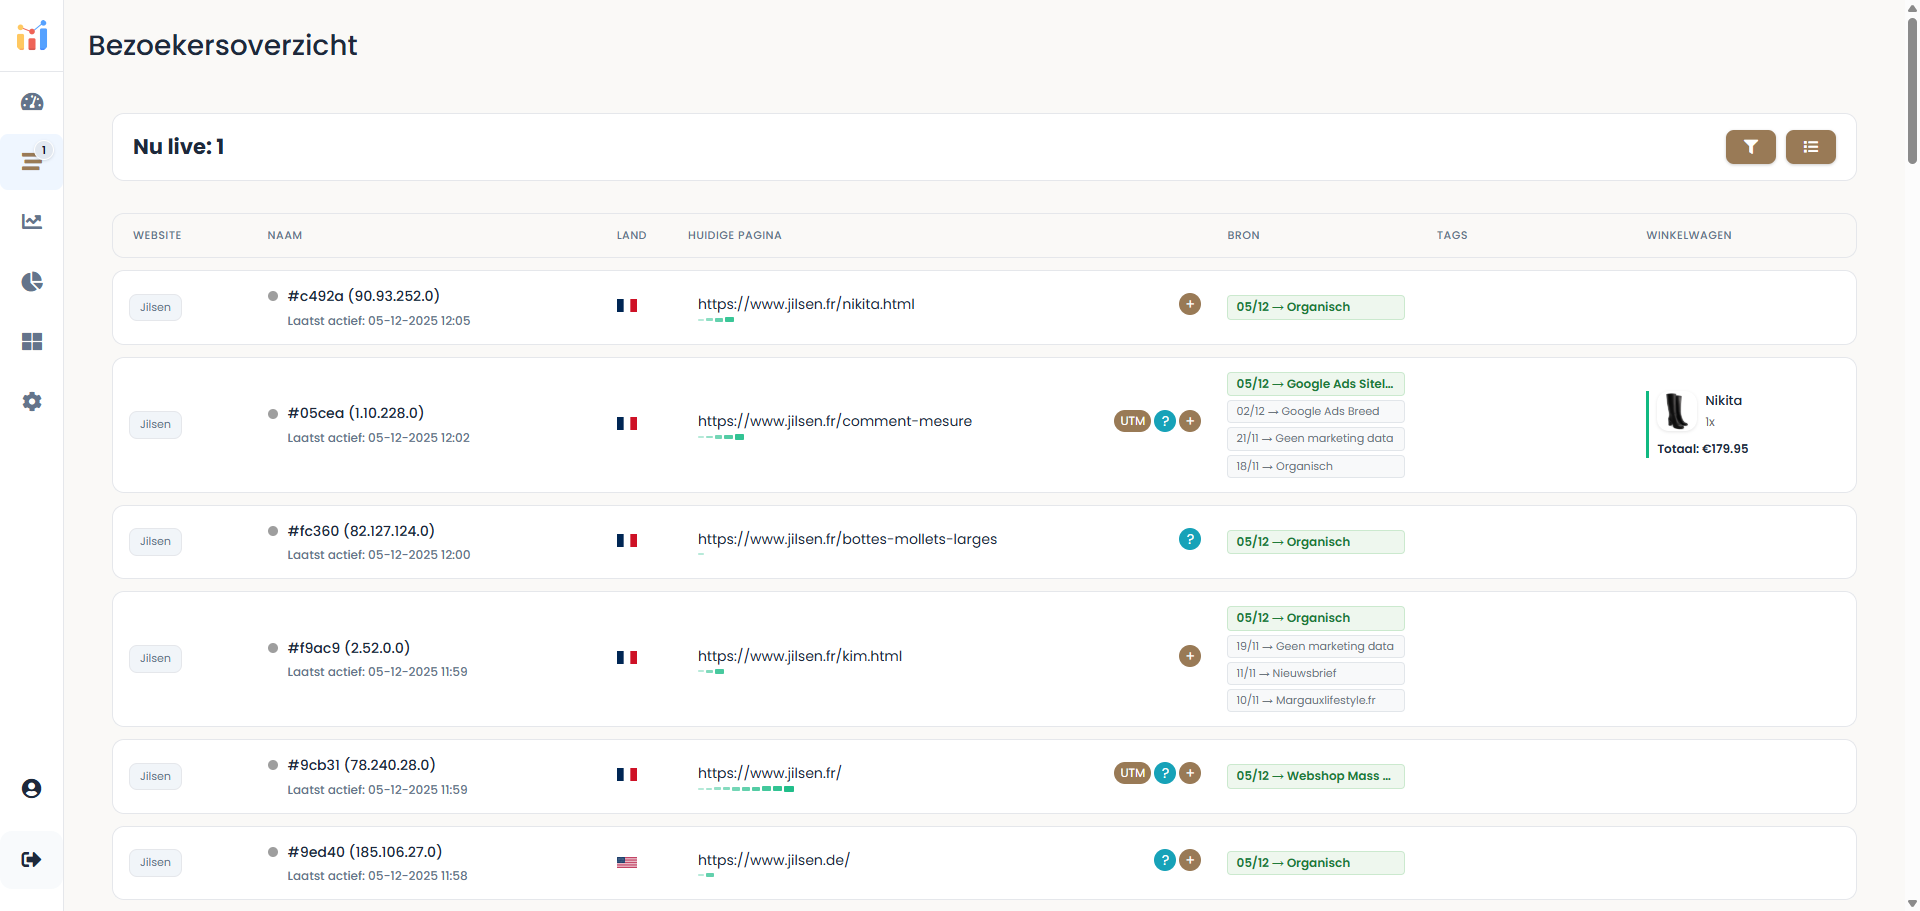
Task: Click question mark icon on bottes-mollets-larges row
Action: point(1189,539)
